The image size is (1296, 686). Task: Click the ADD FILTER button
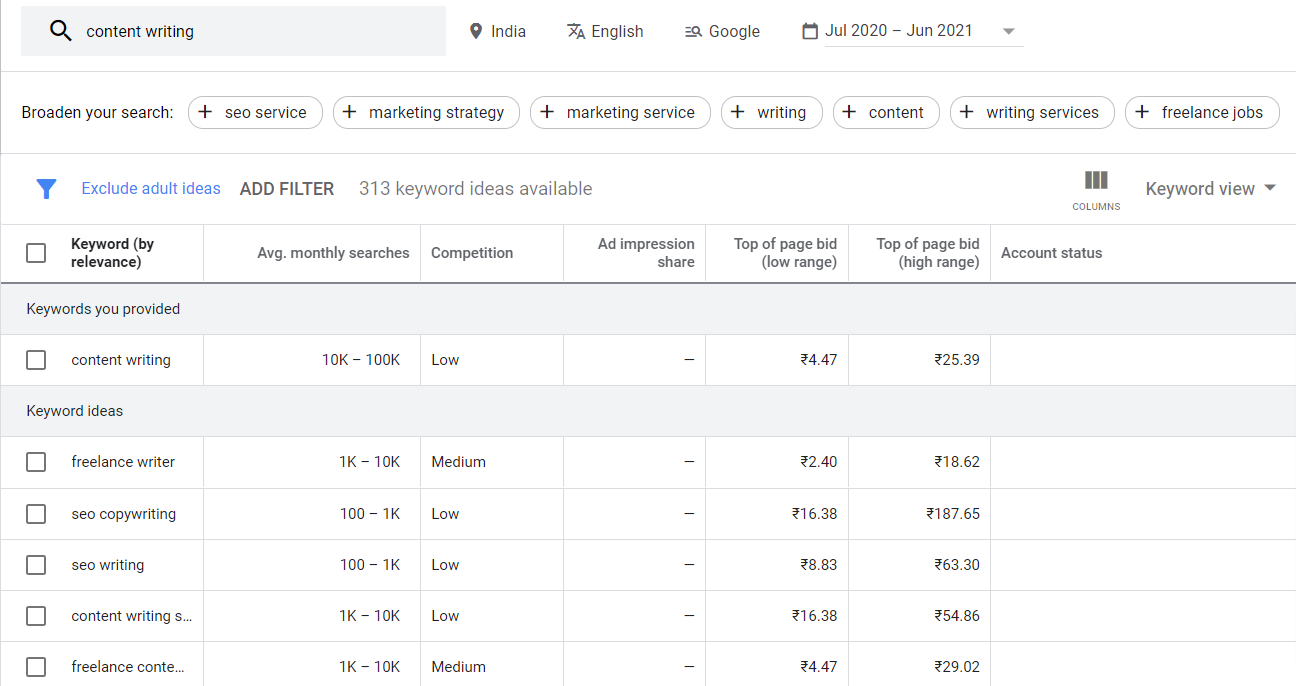tap(287, 189)
